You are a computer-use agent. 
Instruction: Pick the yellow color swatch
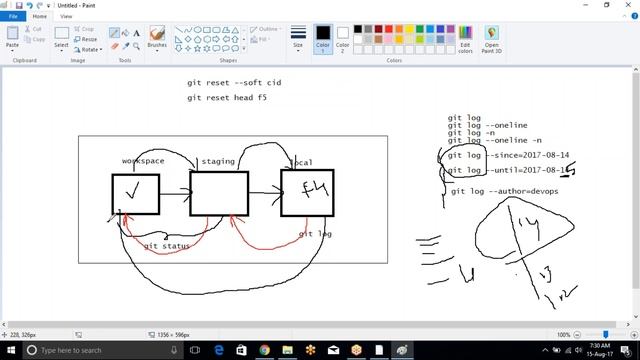pos(409,29)
